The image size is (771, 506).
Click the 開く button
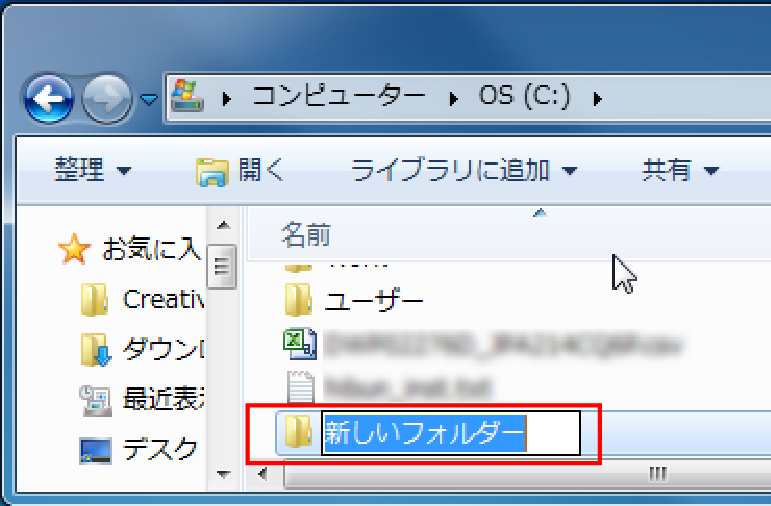[x=240, y=171]
